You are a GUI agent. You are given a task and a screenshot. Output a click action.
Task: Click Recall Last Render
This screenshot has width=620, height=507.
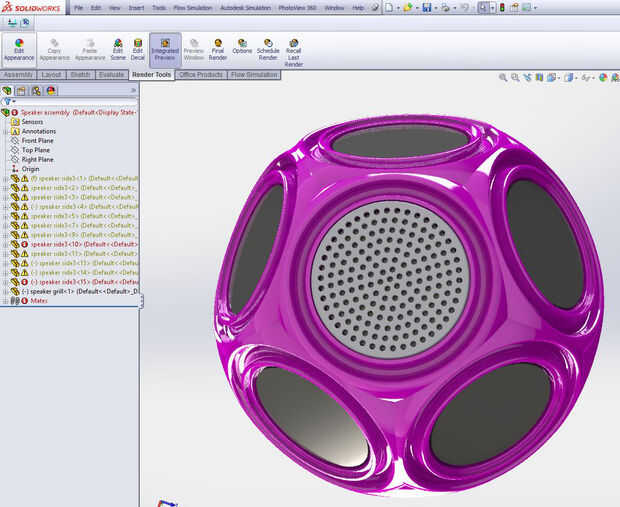(293, 53)
